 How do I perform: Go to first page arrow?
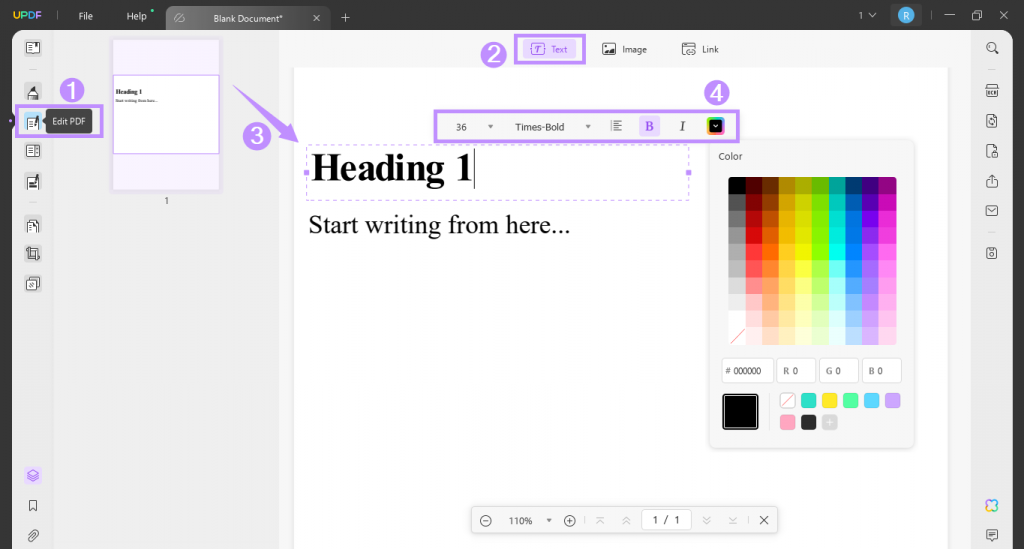pyautogui.click(x=600, y=520)
